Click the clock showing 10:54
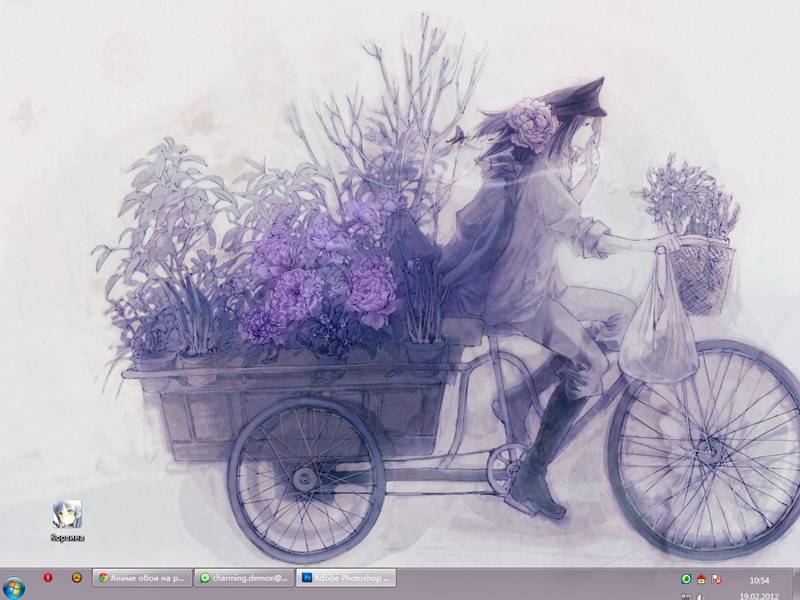This screenshot has width=800, height=600. point(759,581)
